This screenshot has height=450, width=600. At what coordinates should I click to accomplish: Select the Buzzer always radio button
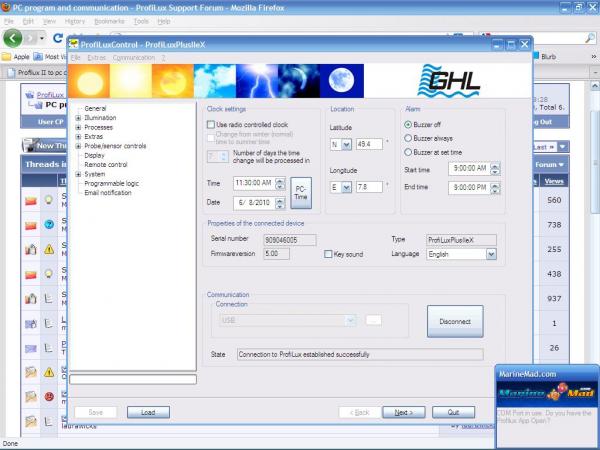pyautogui.click(x=408, y=138)
